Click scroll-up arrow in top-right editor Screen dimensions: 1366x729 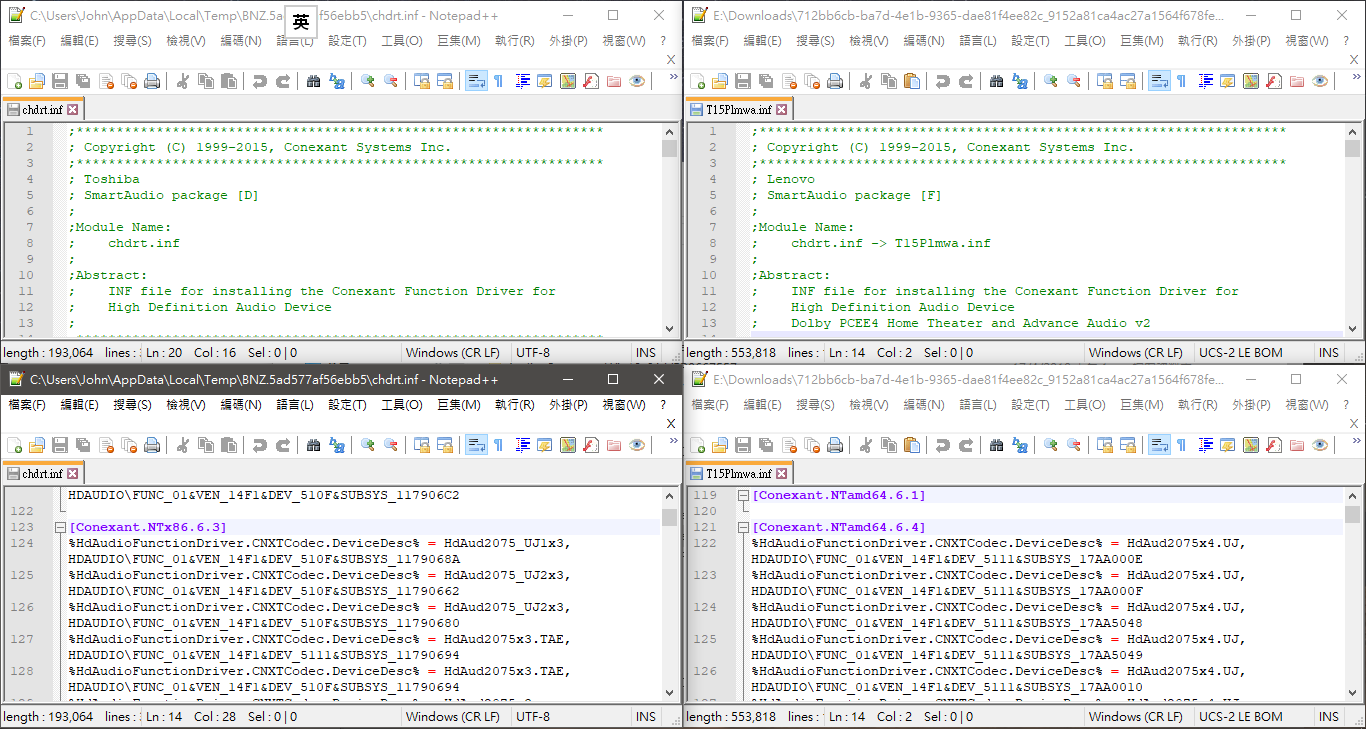(x=1352, y=131)
